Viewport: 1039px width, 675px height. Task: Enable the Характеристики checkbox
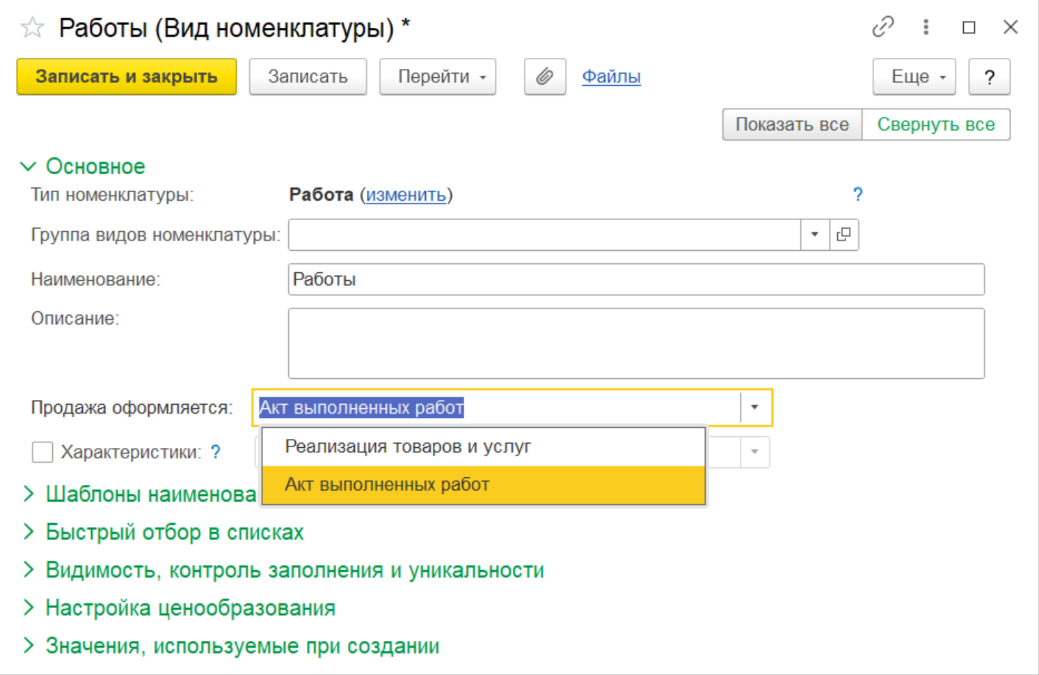pyautogui.click(x=42, y=452)
